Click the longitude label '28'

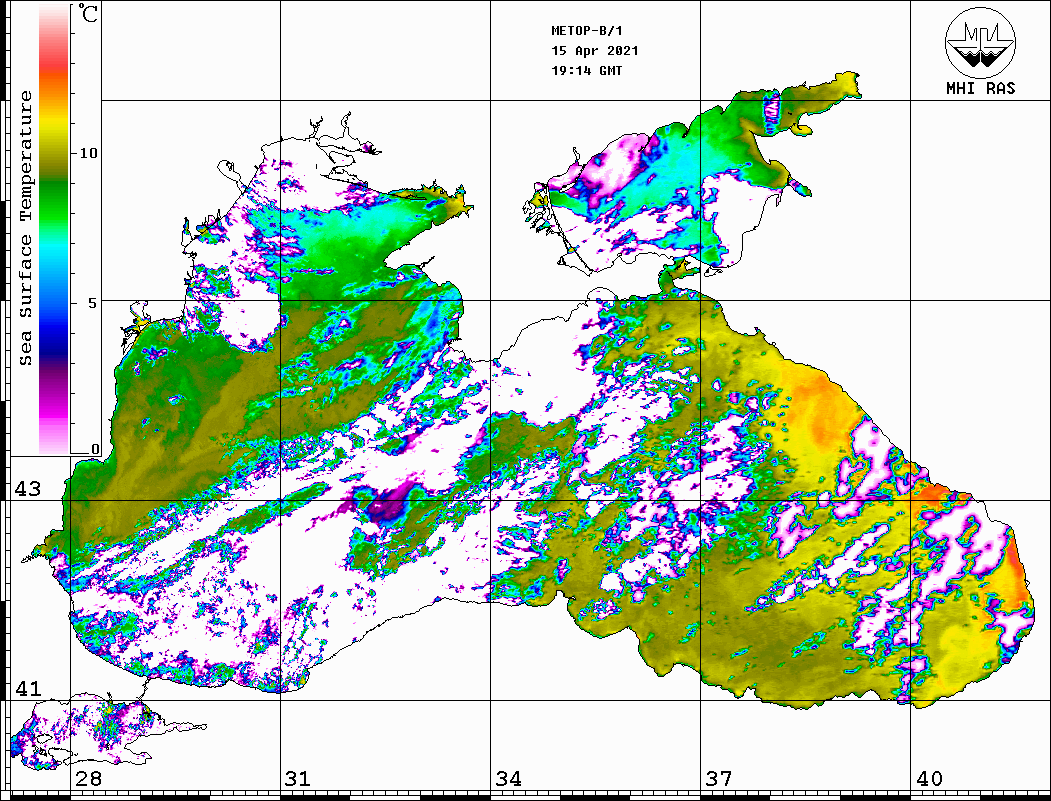(x=88, y=779)
